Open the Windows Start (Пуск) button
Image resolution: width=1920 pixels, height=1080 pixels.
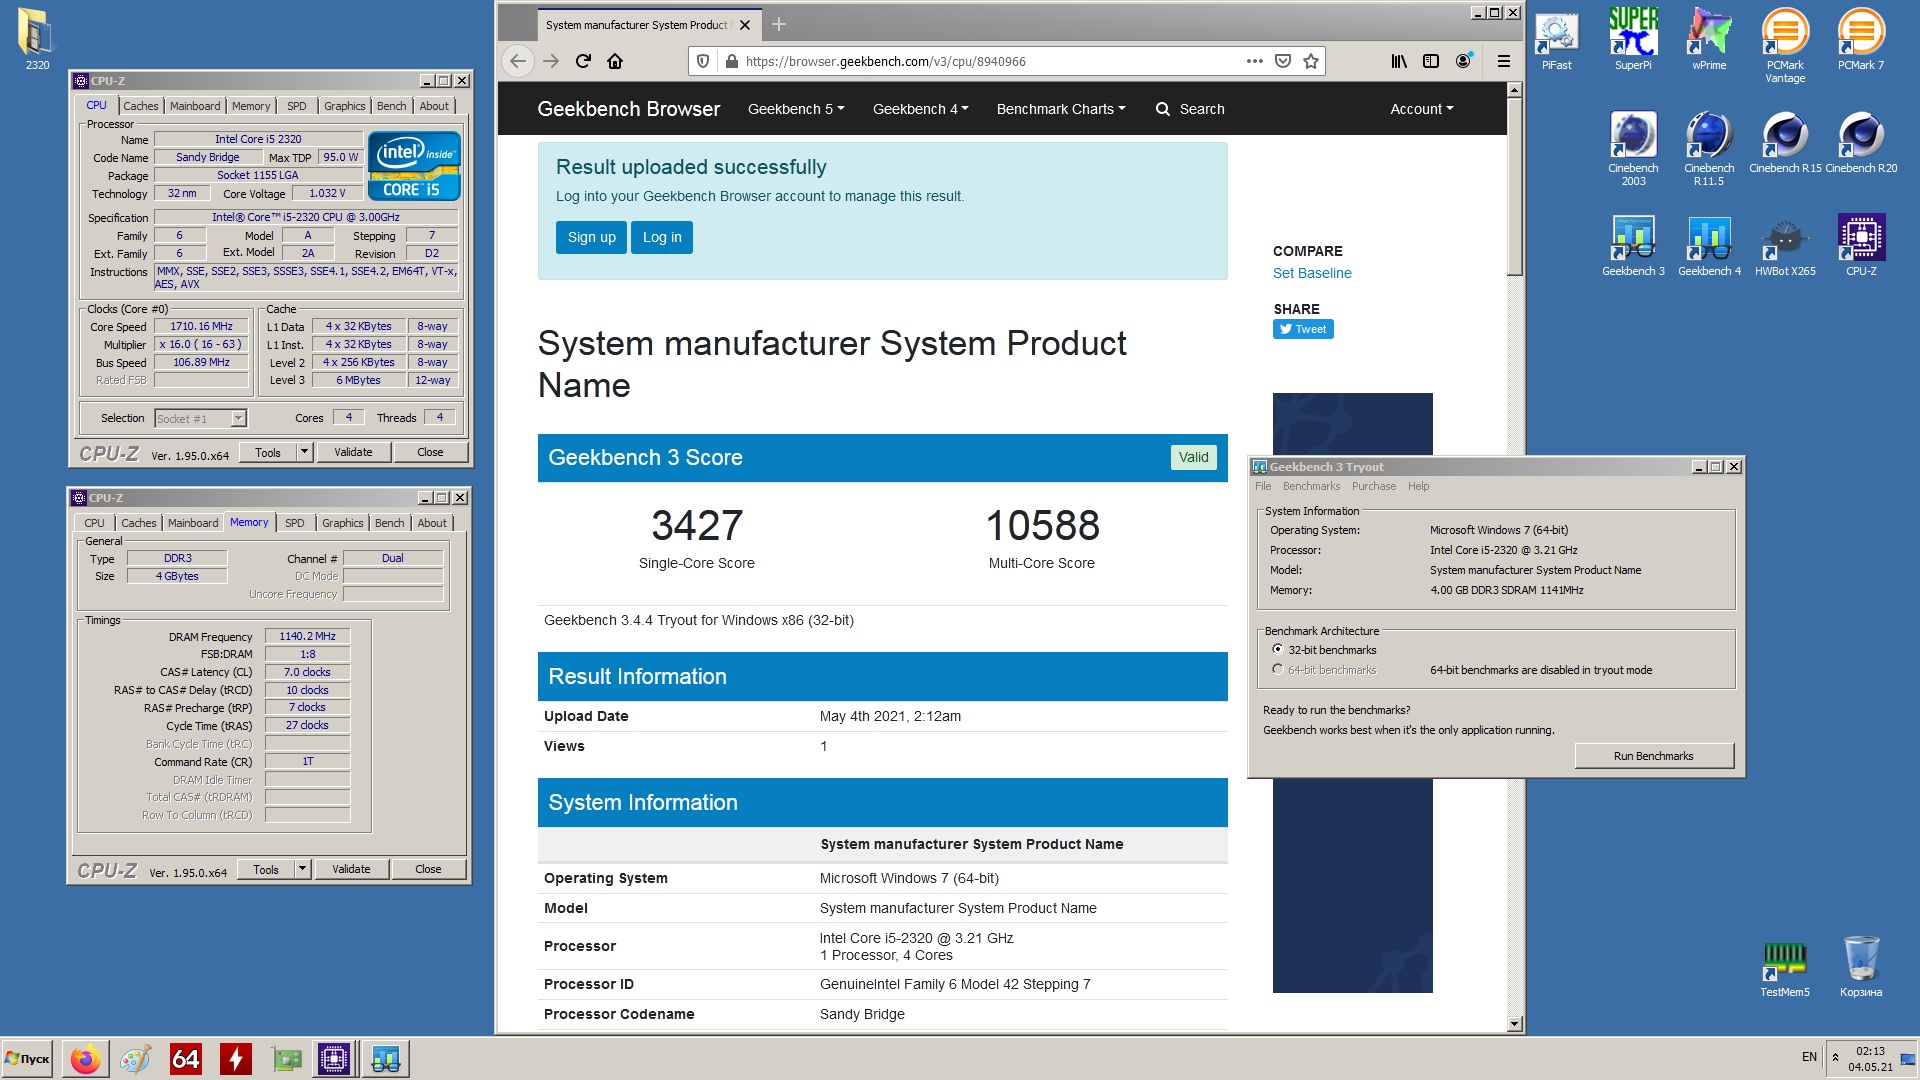click(27, 1059)
